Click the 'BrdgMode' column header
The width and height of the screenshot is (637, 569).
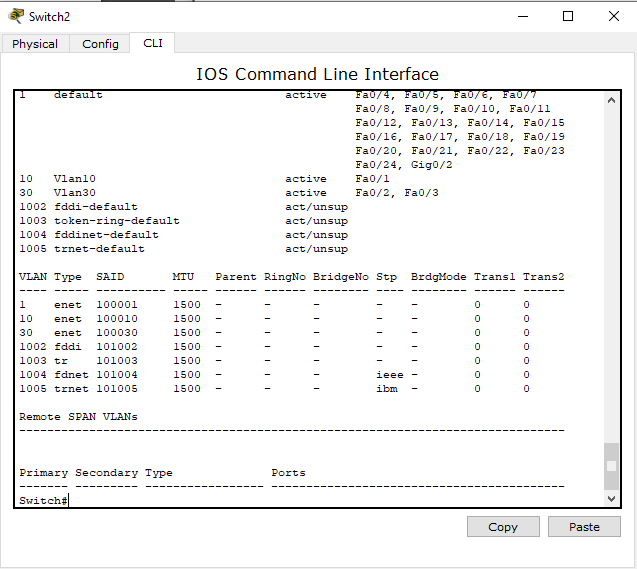[x=439, y=277]
